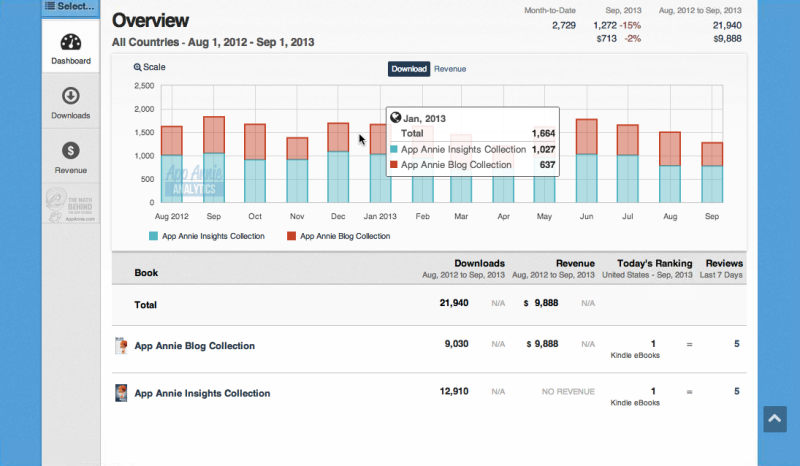The width and height of the screenshot is (800, 466).
Task: Click the scroll-to-top arrow button
Action: pyautogui.click(x=775, y=419)
